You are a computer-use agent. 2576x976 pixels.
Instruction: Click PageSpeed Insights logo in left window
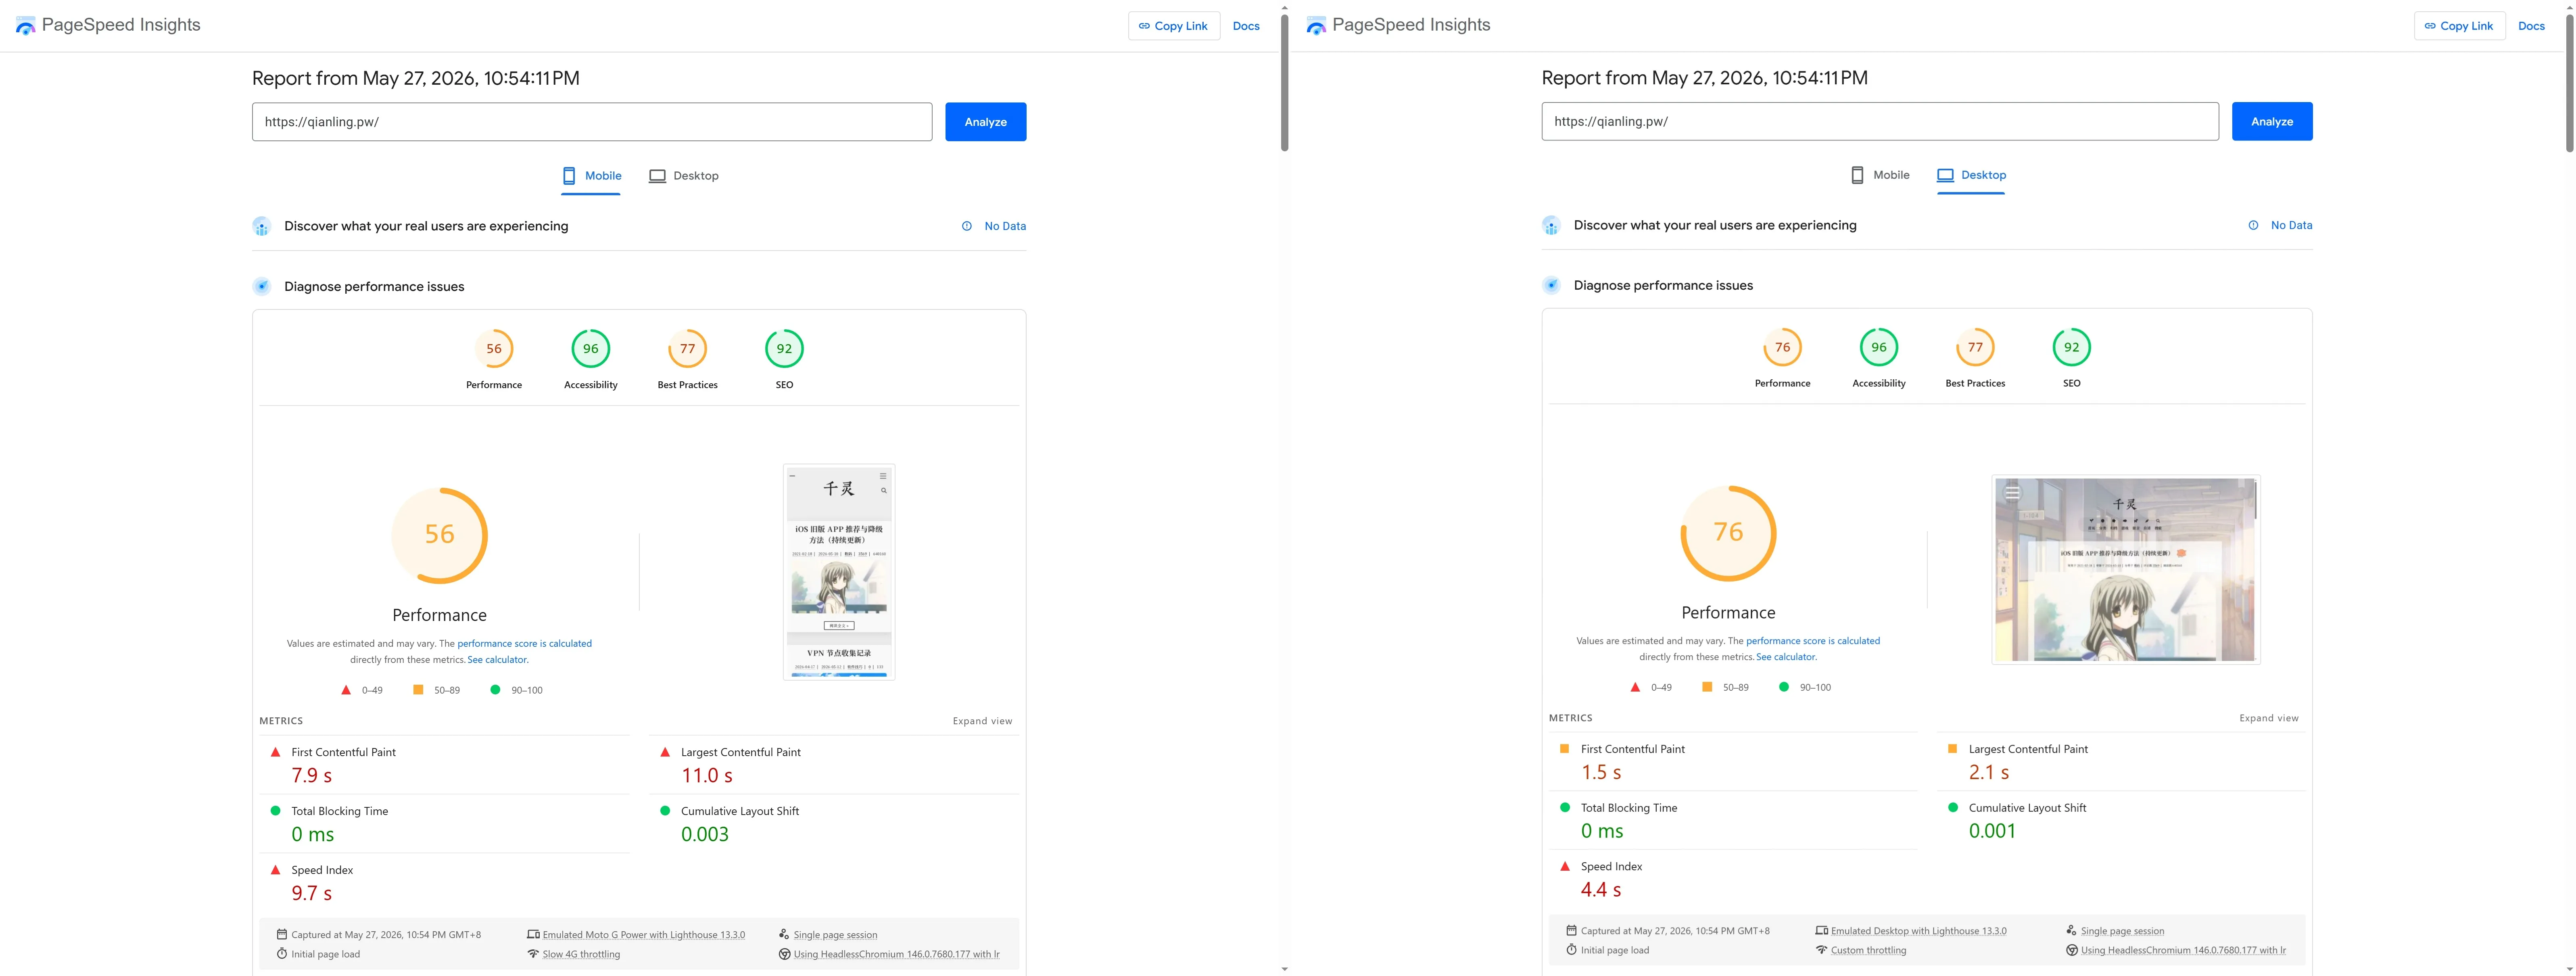tap(26, 26)
